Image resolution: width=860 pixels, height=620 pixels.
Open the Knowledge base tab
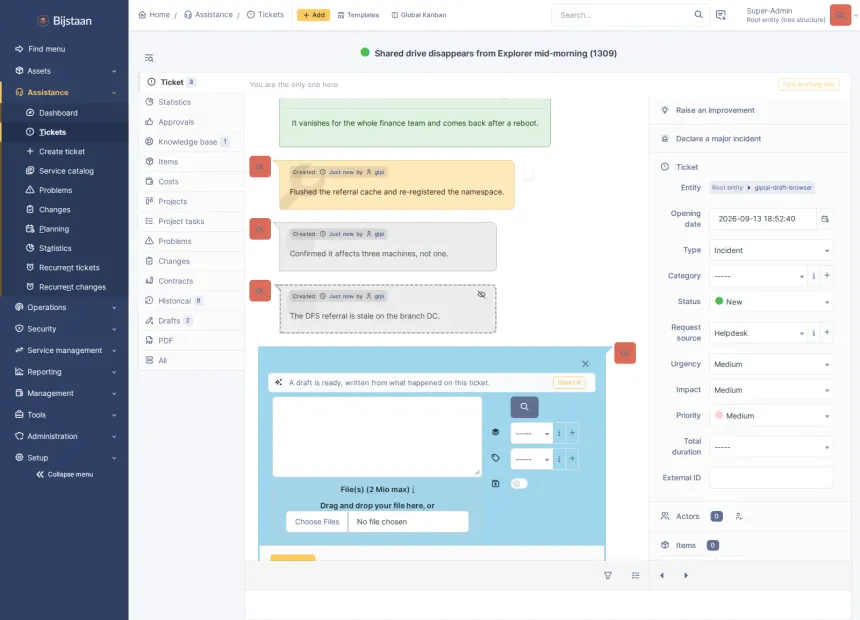(x=191, y=142)
